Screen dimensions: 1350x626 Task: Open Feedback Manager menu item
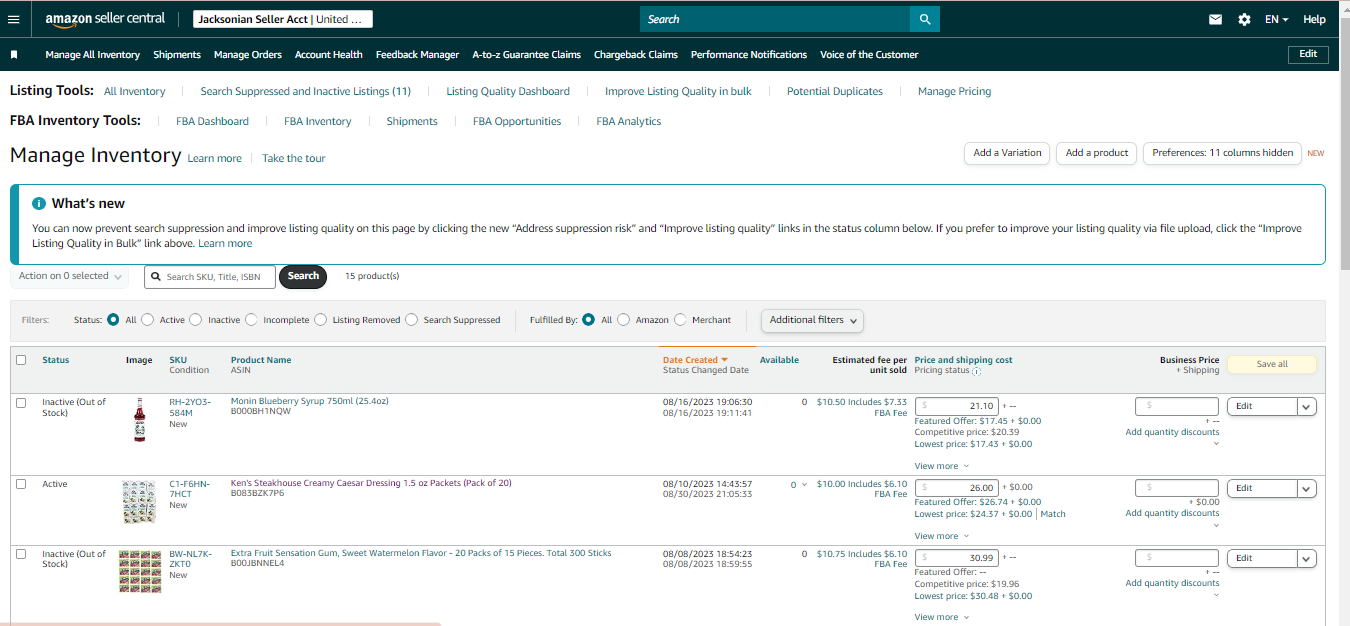pyautogui.click(x=417, y=55)
